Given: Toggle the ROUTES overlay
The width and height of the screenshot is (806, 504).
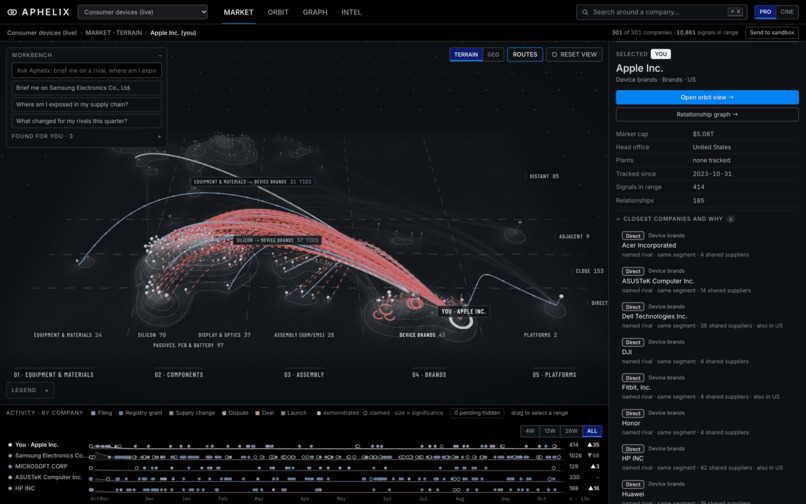Looking at the screenshot, I should (x=525, y=55).
